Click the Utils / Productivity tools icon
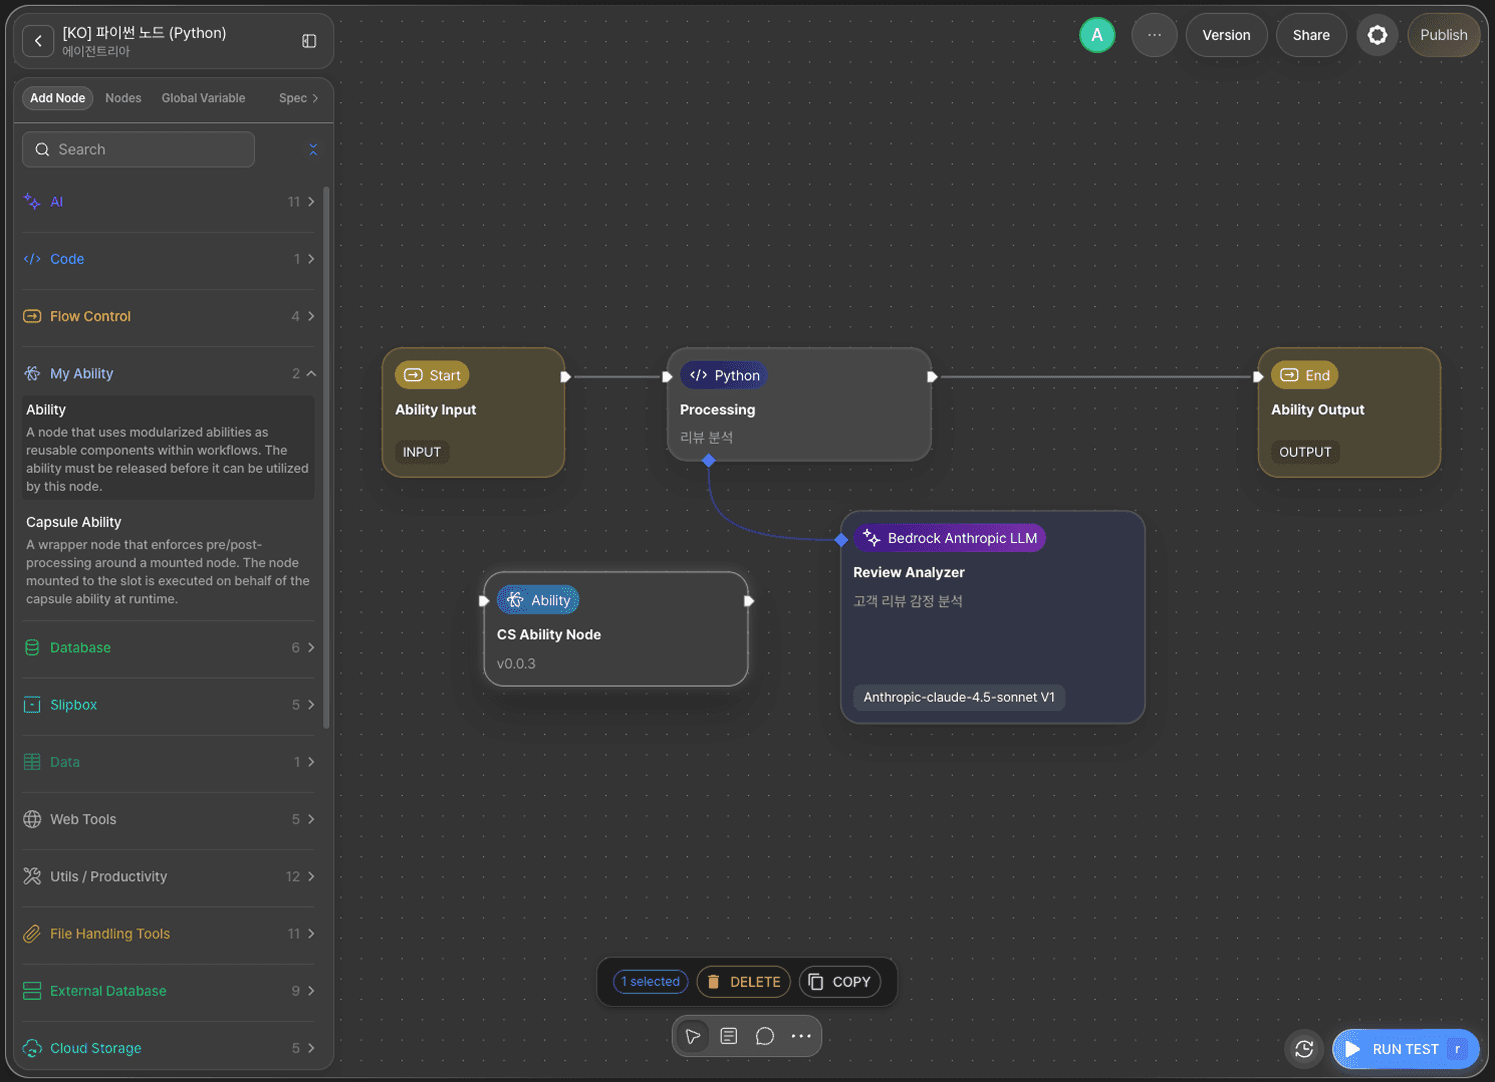Viewport: 1495px width, 1082px height. [x=32, y=876]
